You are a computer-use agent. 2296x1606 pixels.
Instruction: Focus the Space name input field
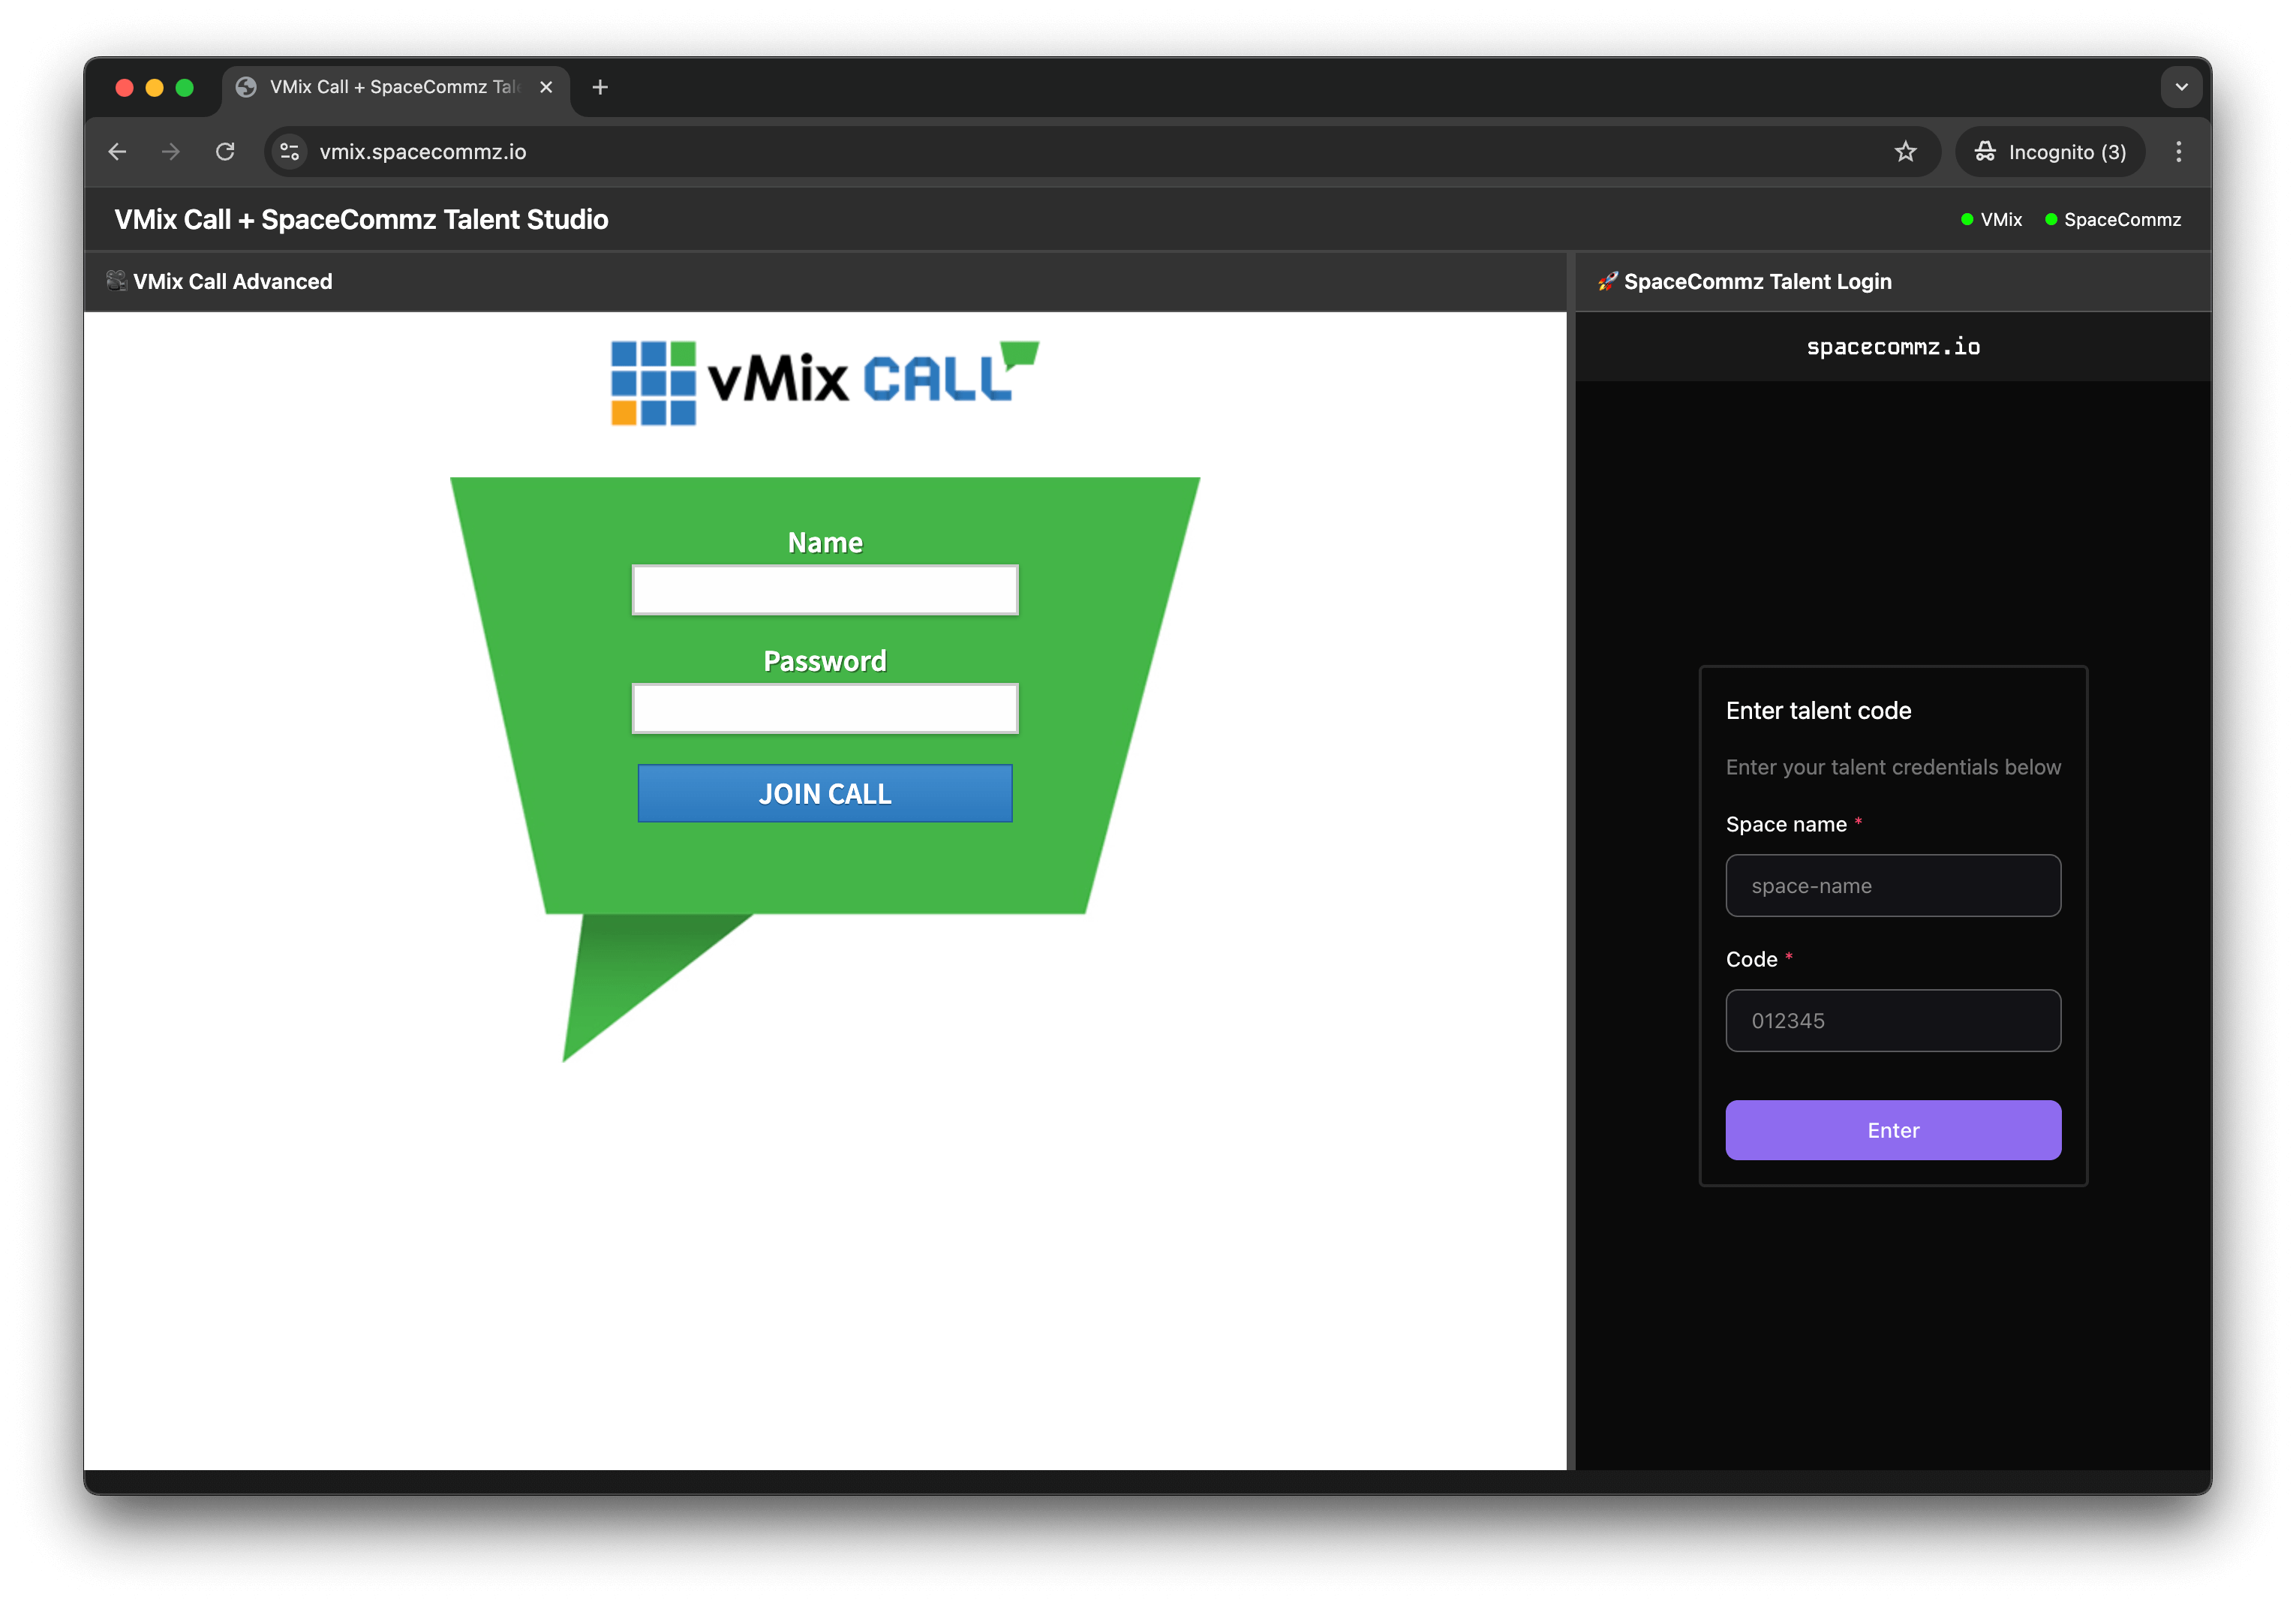click(x=1892, y=886)
